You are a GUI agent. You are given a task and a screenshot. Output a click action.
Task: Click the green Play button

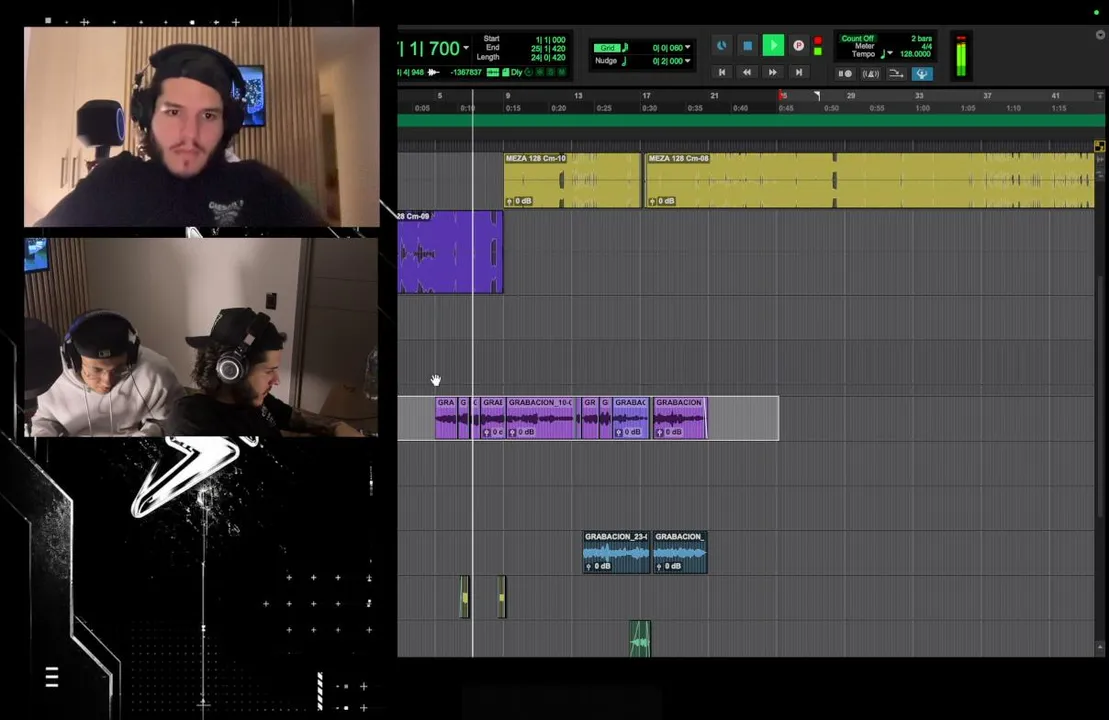[x=773, y=45]
